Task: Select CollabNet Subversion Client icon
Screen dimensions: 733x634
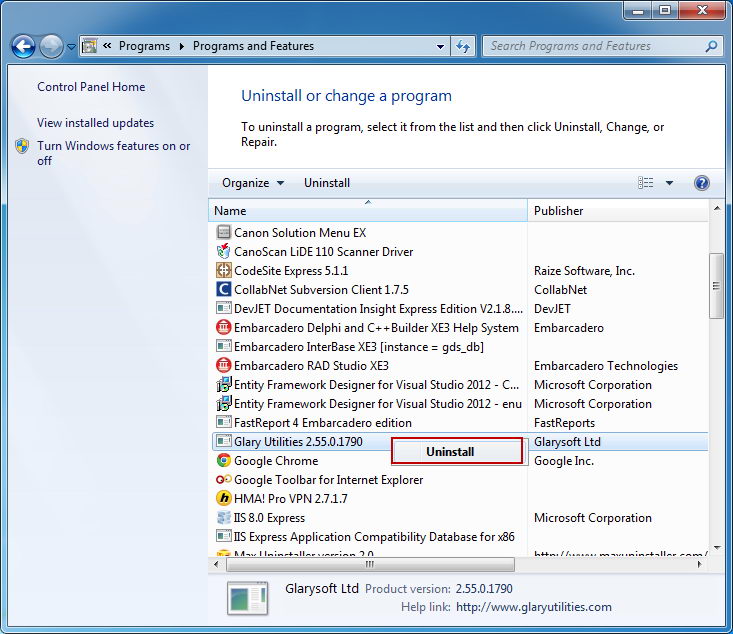Action: click(x=224, y=289)
